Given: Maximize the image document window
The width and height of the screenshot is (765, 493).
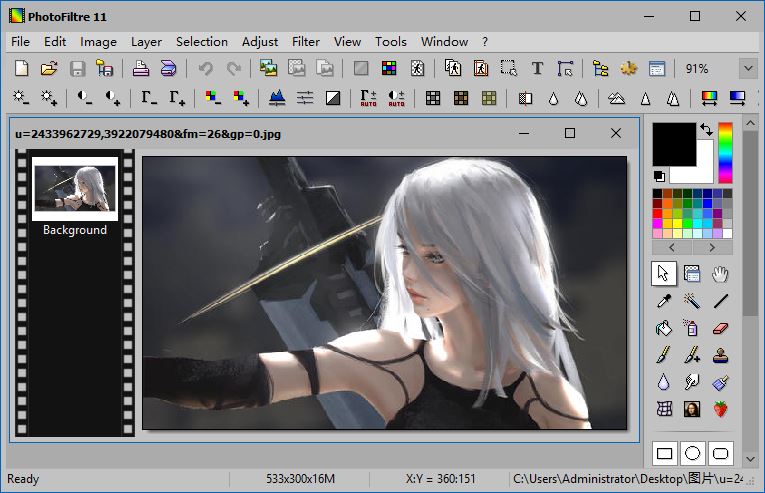Looking at the screenshot, I should click(x=570, y=133).
